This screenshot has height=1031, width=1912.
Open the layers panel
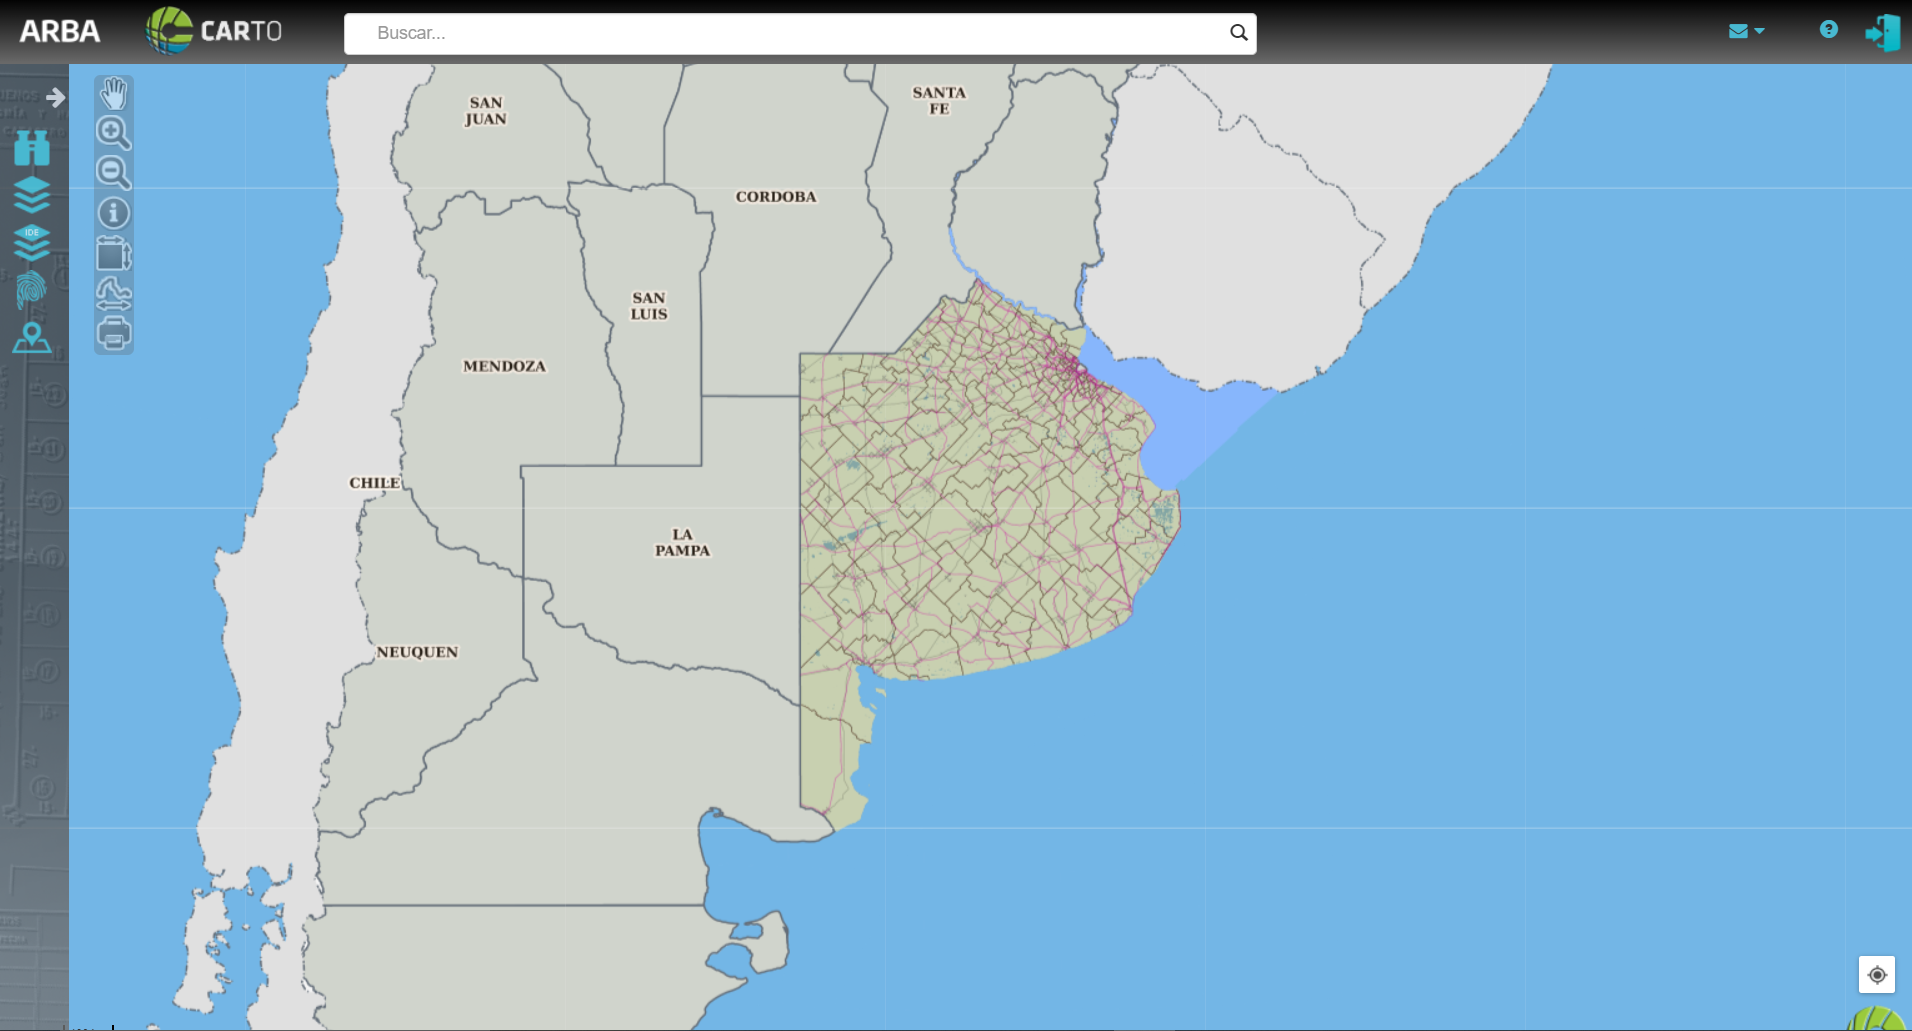(32, 195)
